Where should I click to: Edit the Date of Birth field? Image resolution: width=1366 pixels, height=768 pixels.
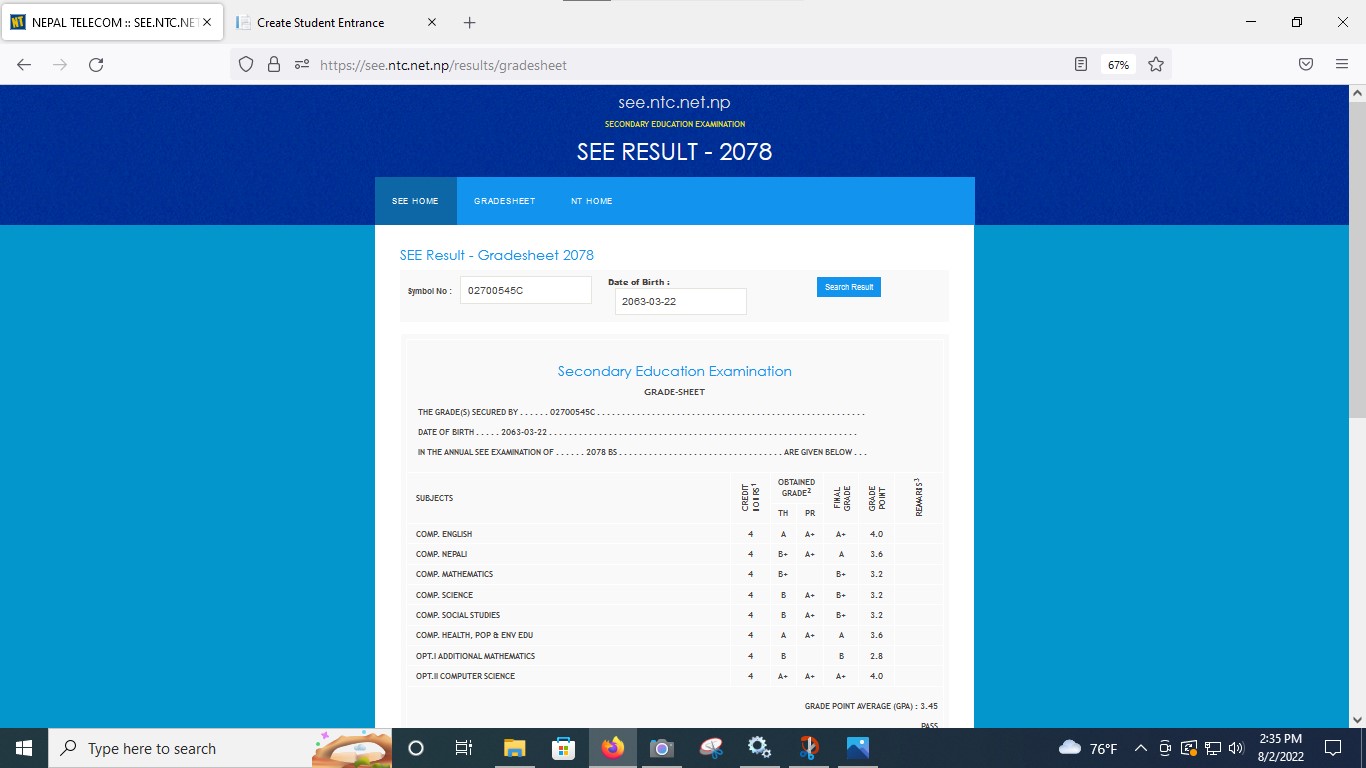click(680, 301)
